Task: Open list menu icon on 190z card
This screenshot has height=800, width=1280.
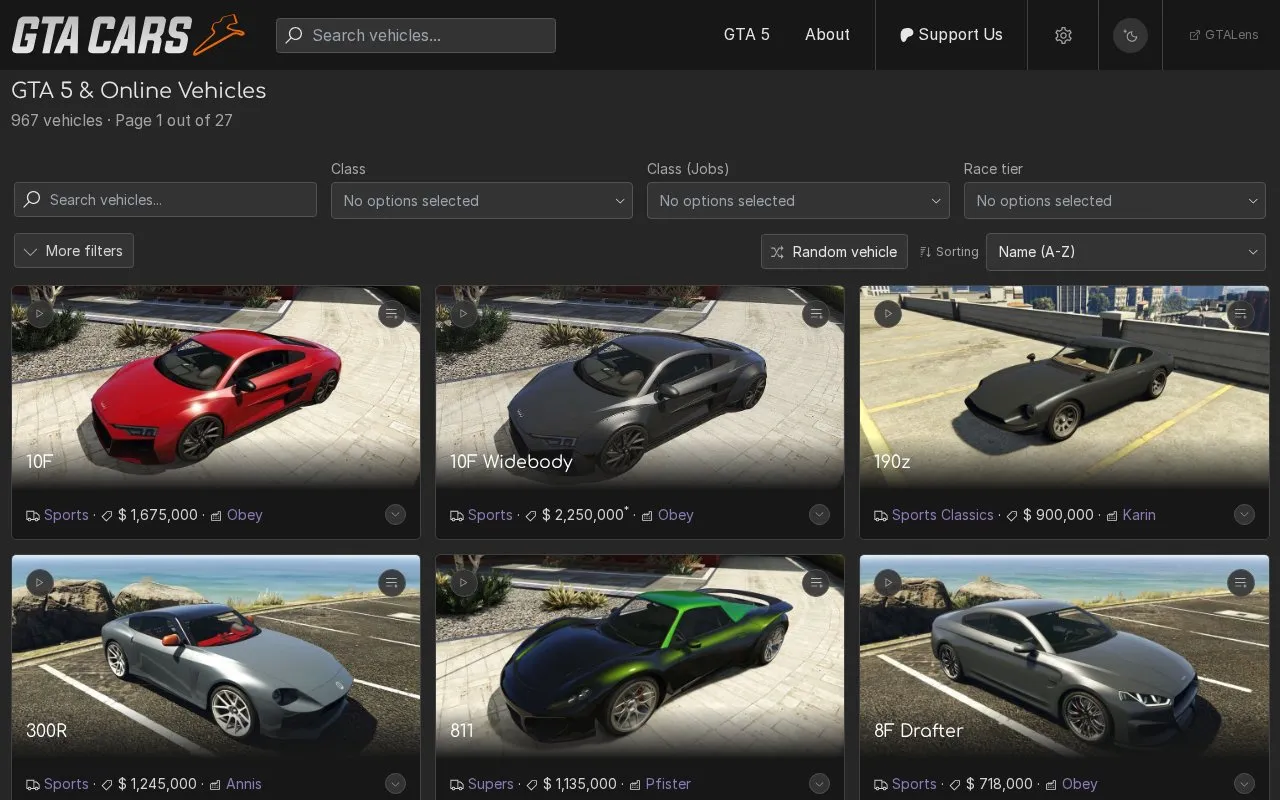Action: (x=1241, y=313)
